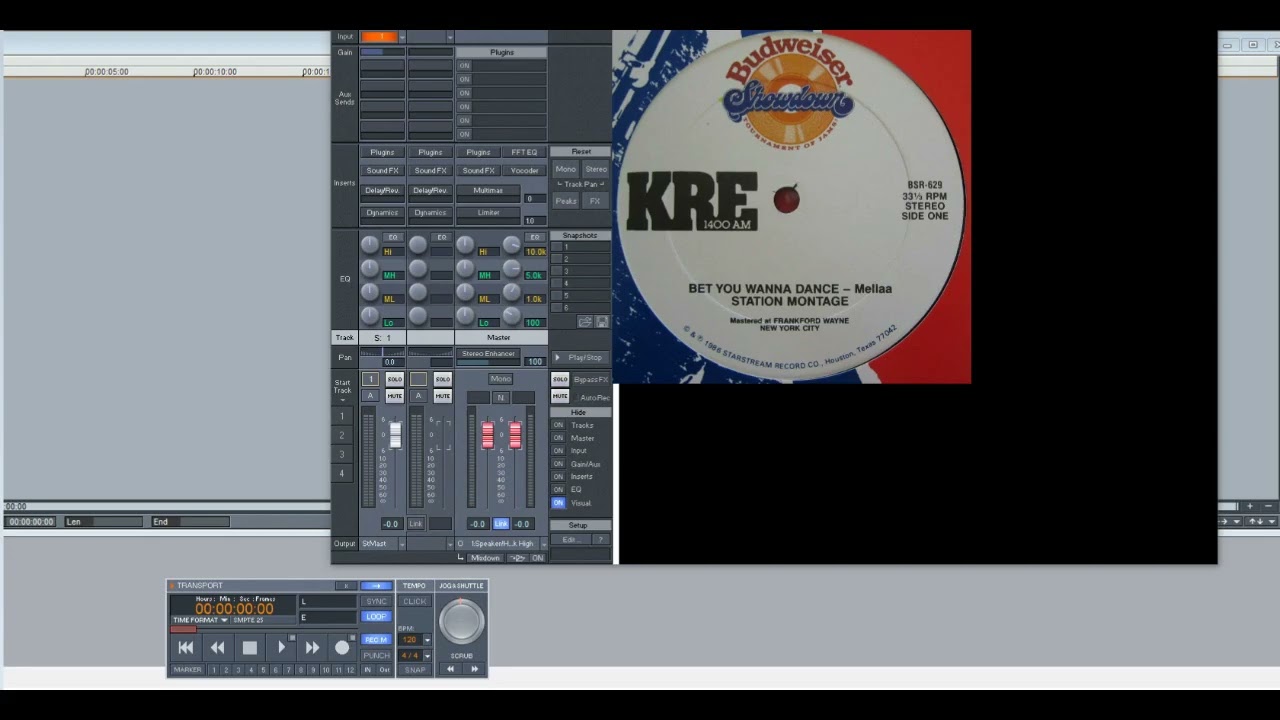Image resolution: width=1280 pixels, height=720 pixels.
Task: Open the Edit... setup button
Action: click(570, 539)
